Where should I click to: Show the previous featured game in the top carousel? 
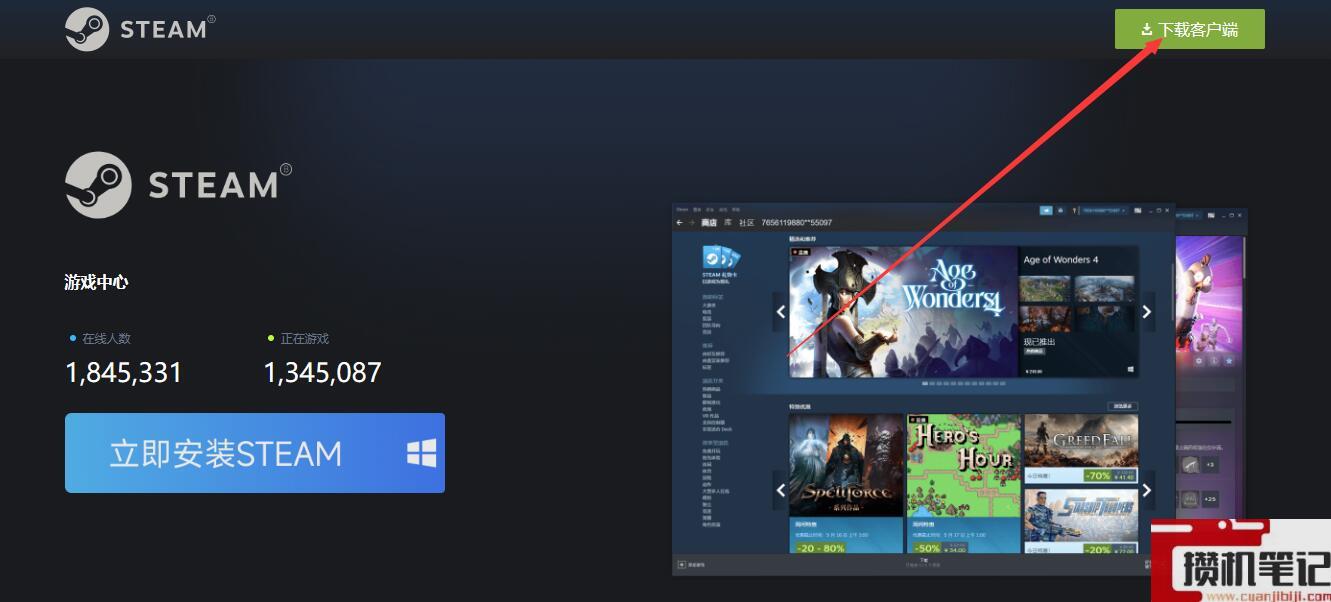click(x=781, y=311)
